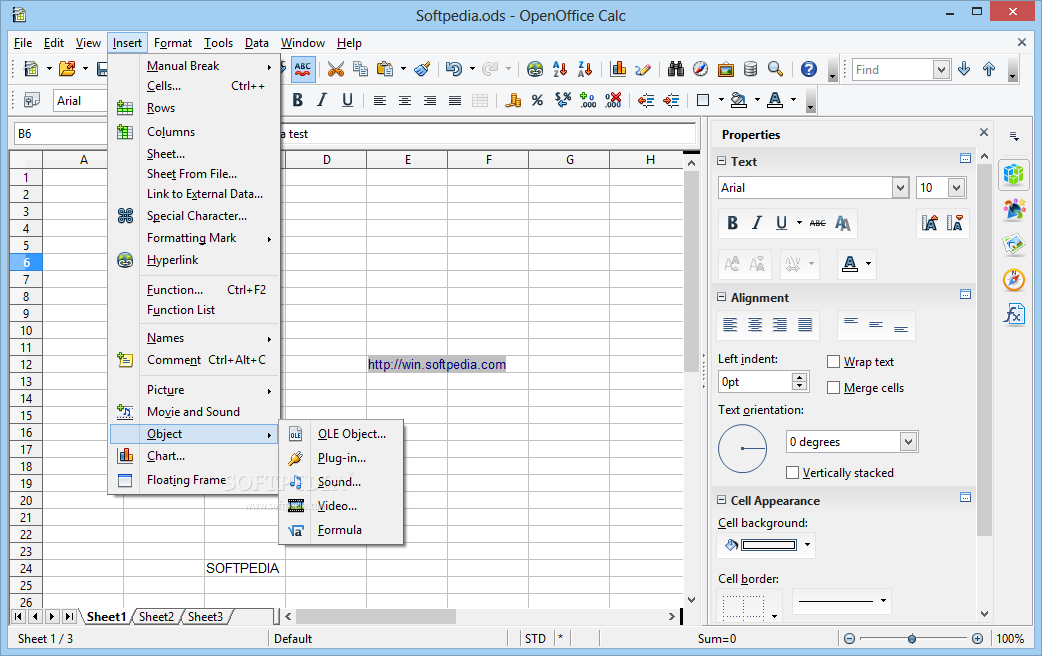Click Zoom Out minus button

coord(849,639)
